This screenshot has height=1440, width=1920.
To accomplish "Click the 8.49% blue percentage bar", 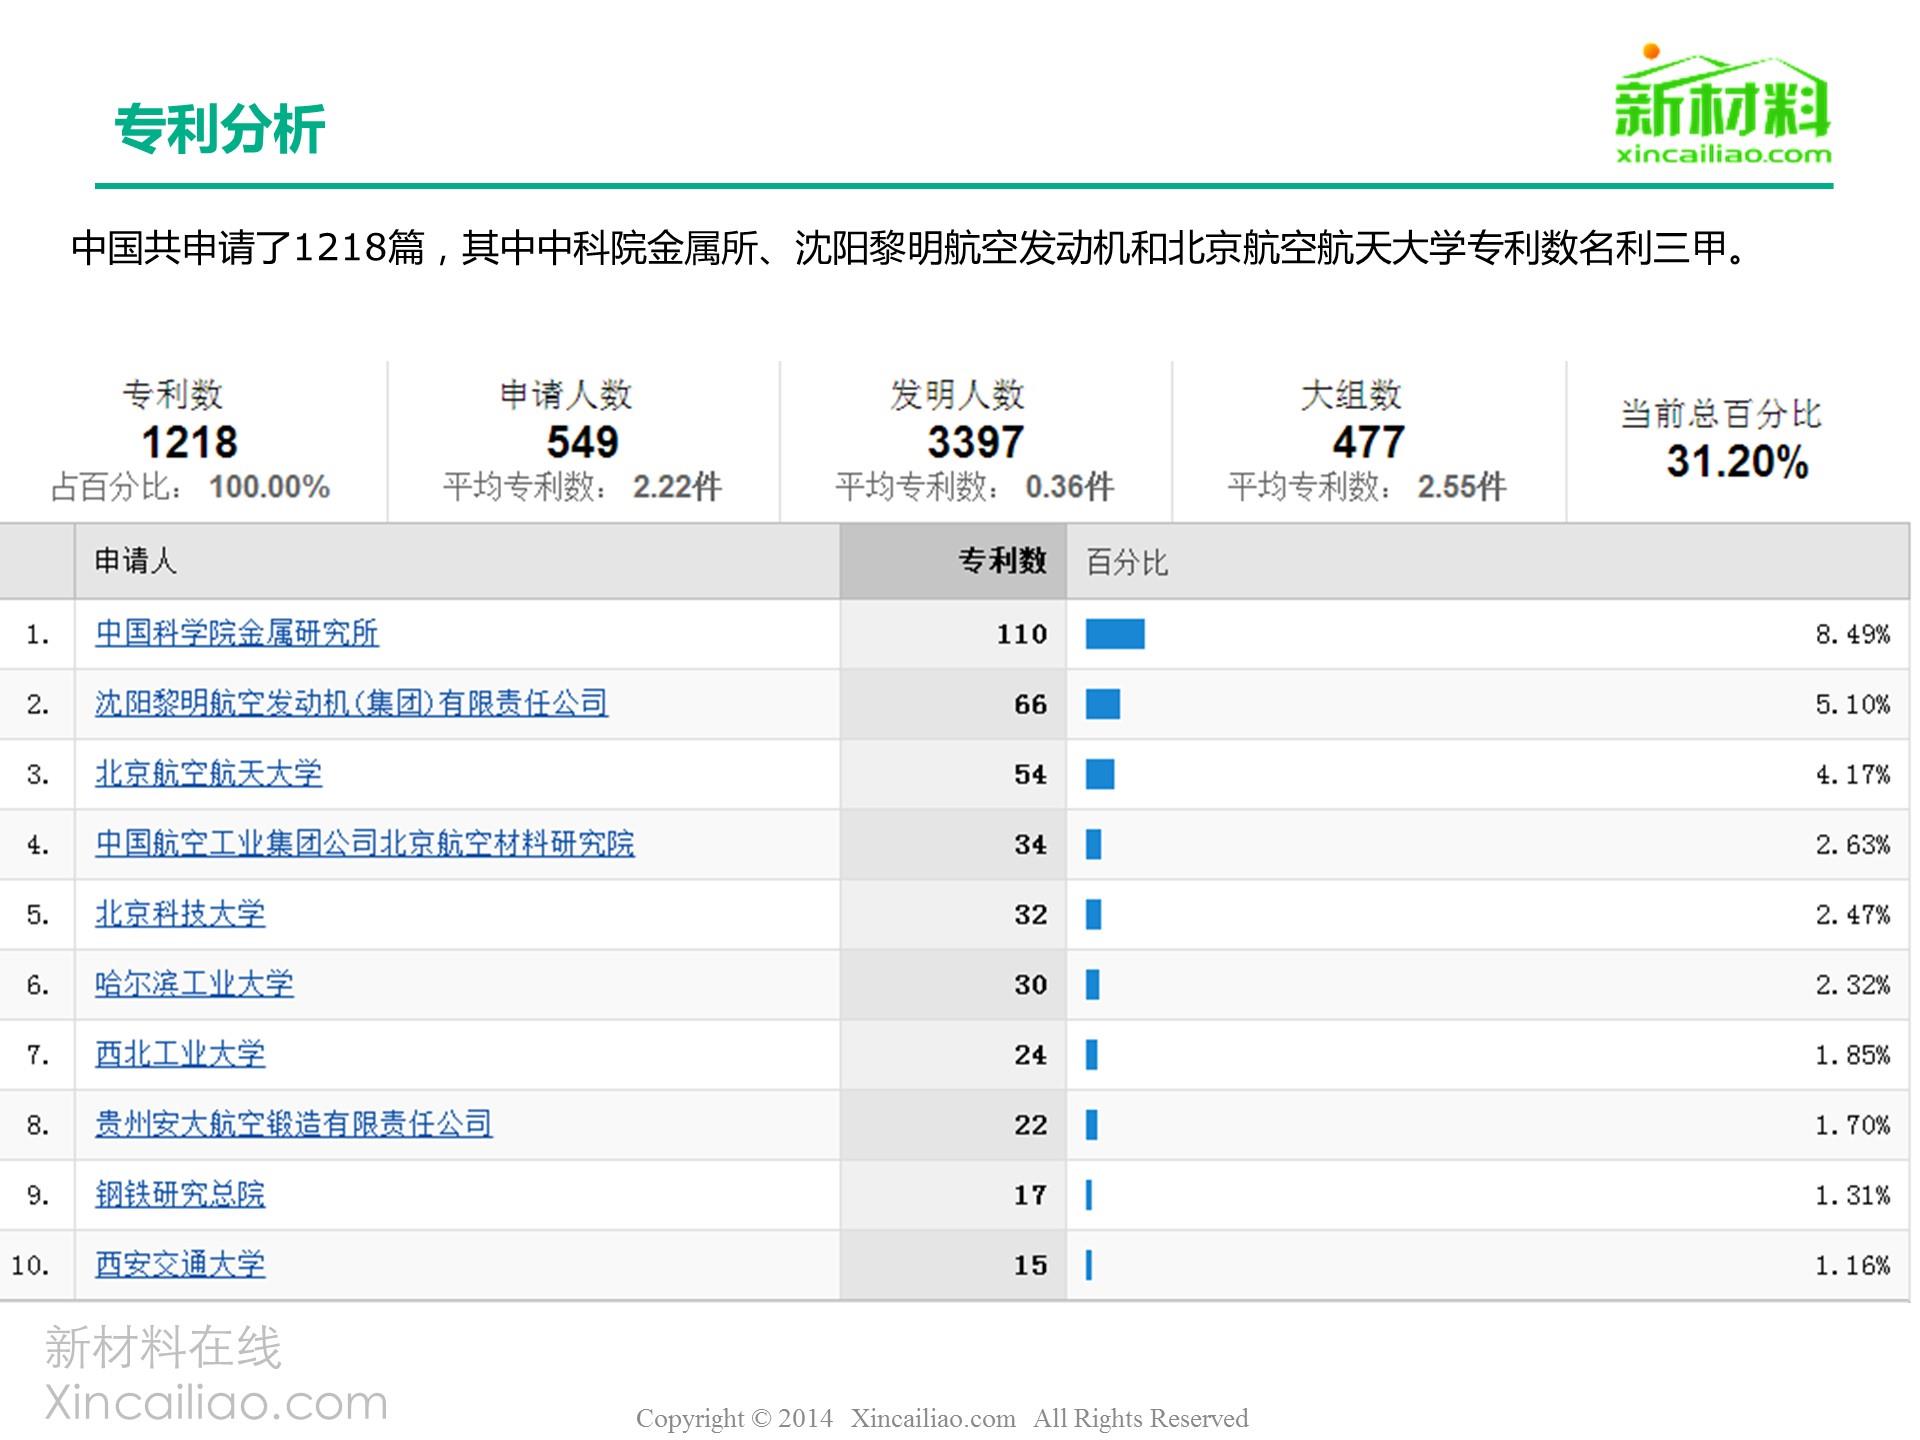I will tap(1115, 634).
